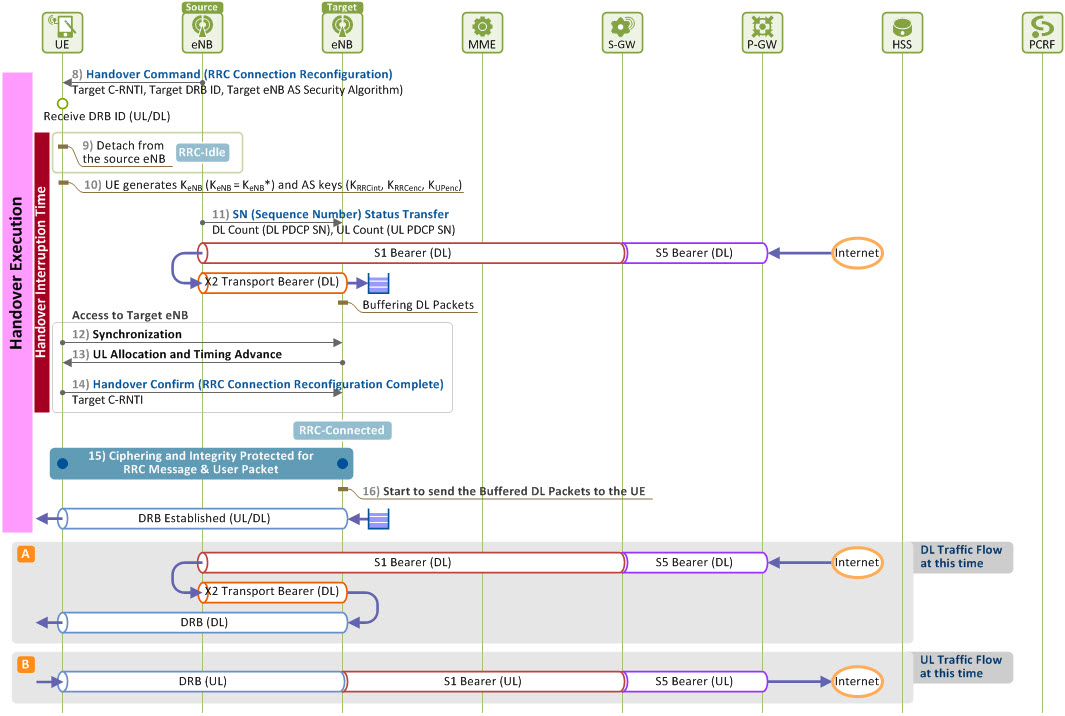Click the S5 Bearer (UL) tube
Viewport: 1065px width, 716px height.
pos(693,681)
